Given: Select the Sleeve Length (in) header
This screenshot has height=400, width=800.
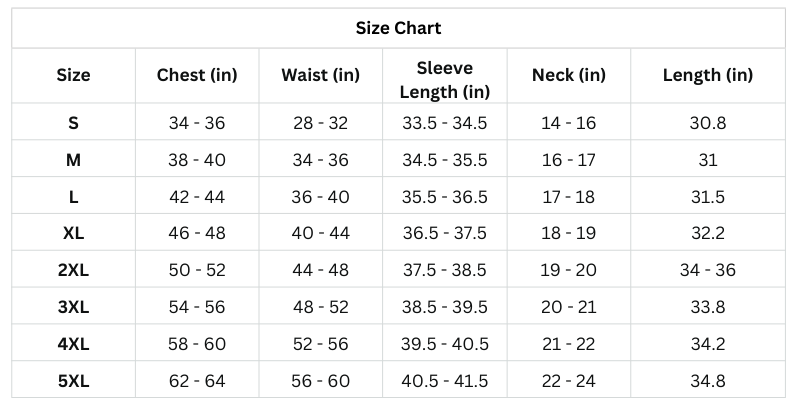Looking at the screenshot, I should pos(444,80).
